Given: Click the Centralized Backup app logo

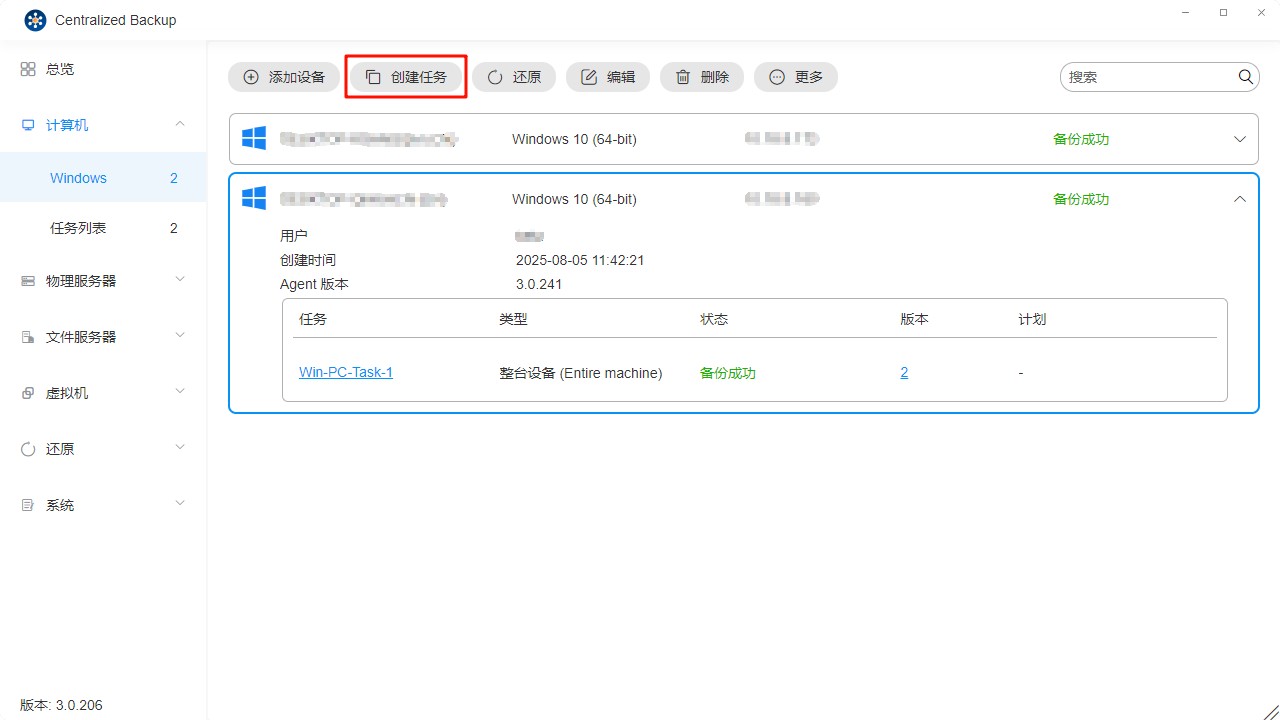Looking at the screenshot, I should (x=35, y=19).
